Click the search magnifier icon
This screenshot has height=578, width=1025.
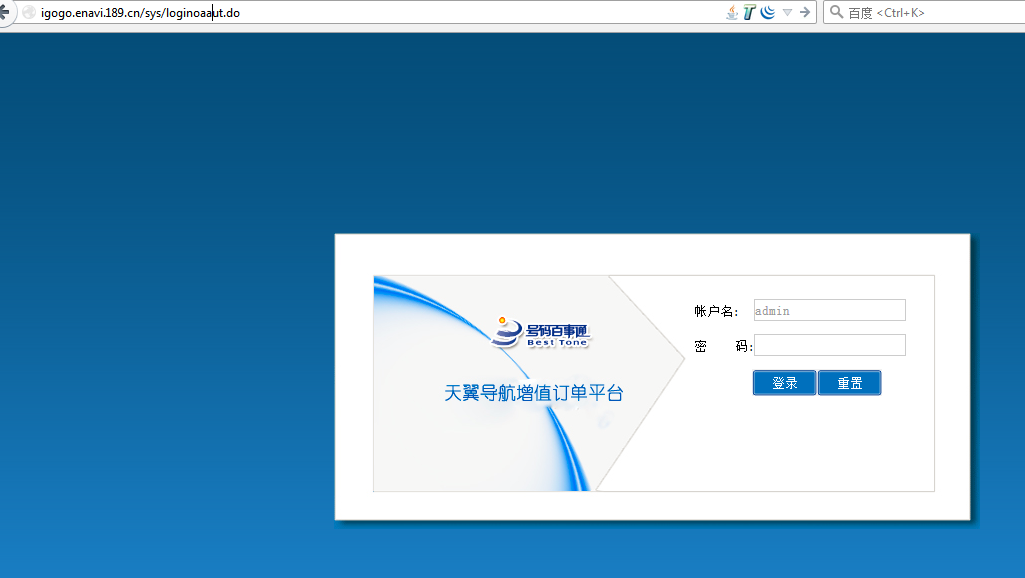click(x=836, y=12)
